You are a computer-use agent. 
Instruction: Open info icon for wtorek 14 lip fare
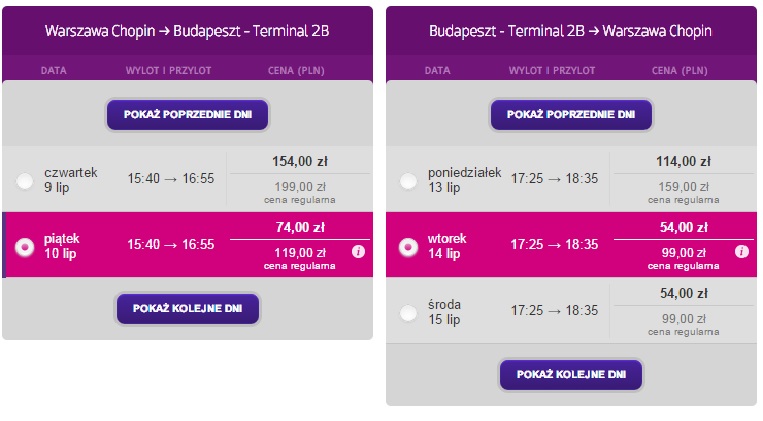[742, 252]
